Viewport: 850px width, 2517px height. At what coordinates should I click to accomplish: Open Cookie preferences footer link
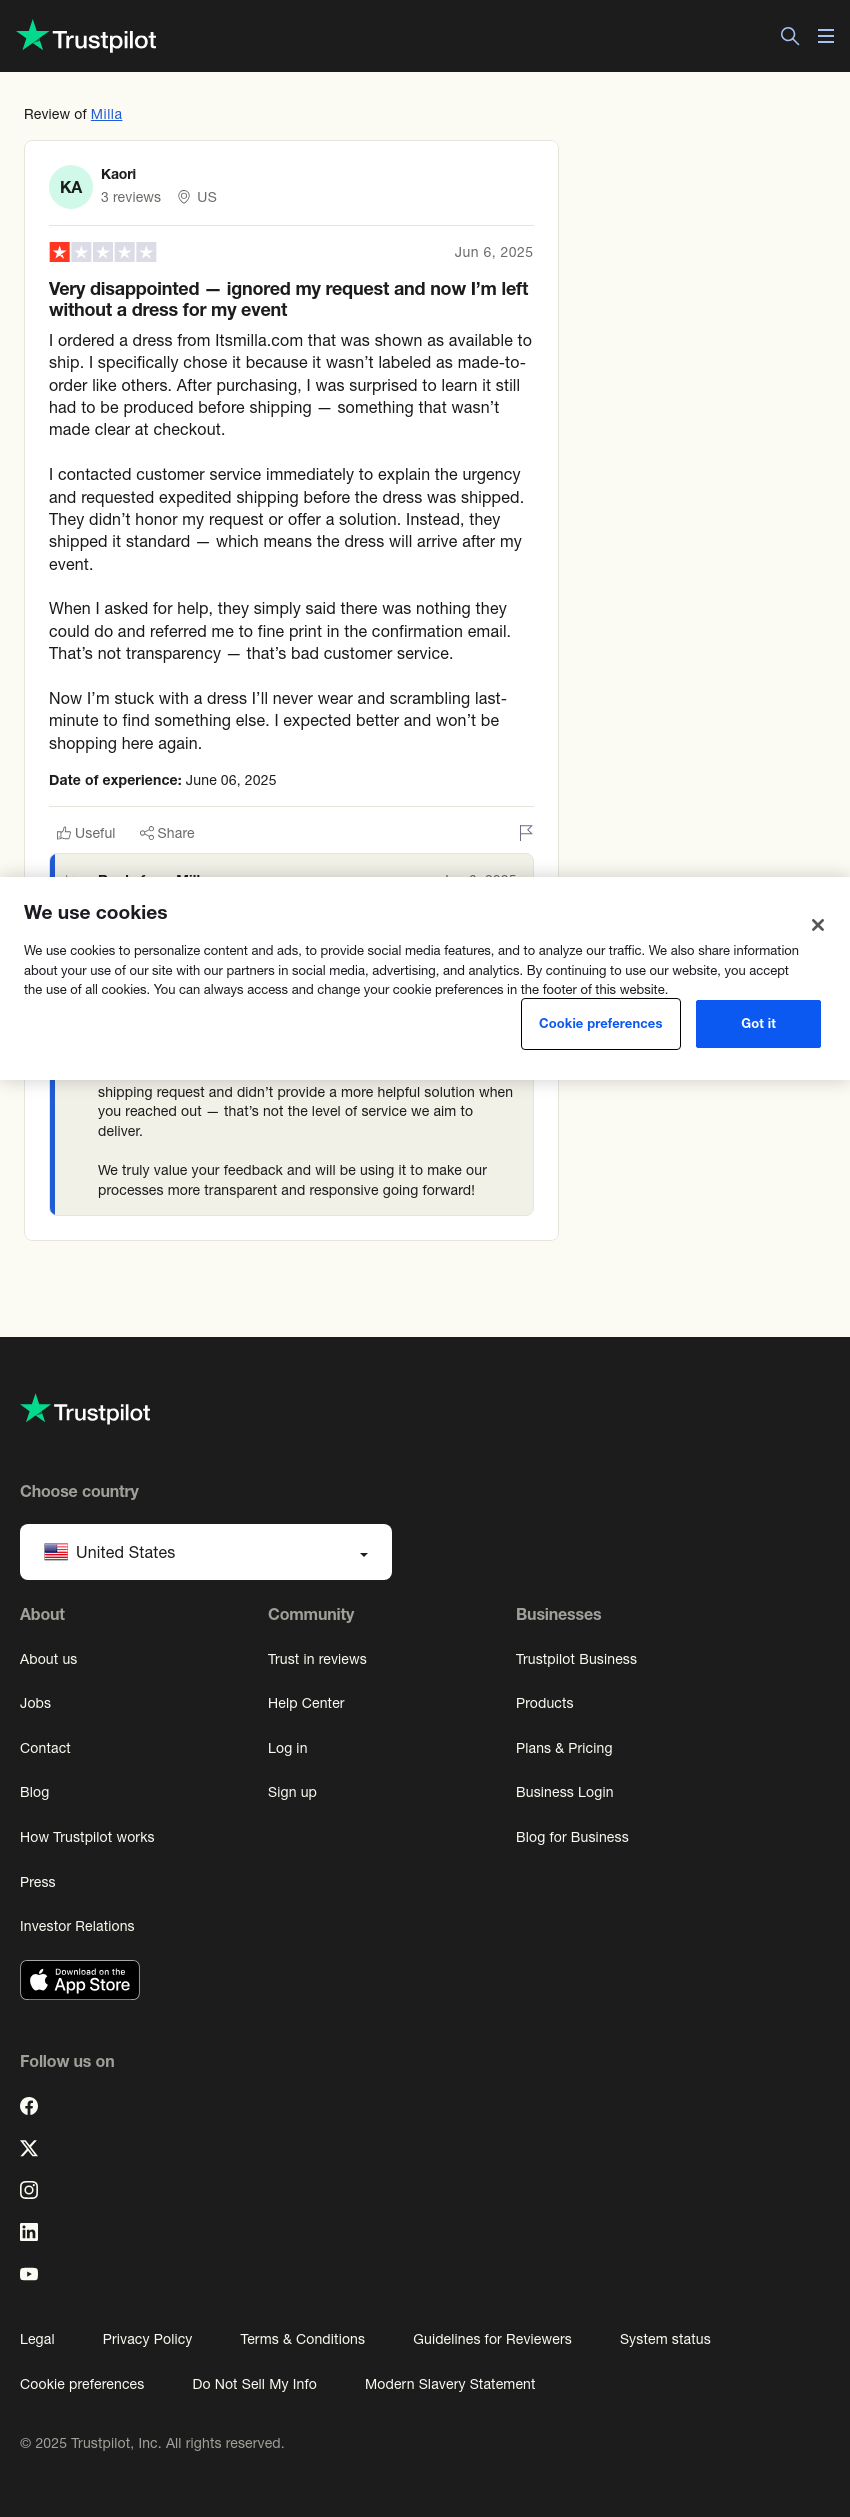[82, 2384]
